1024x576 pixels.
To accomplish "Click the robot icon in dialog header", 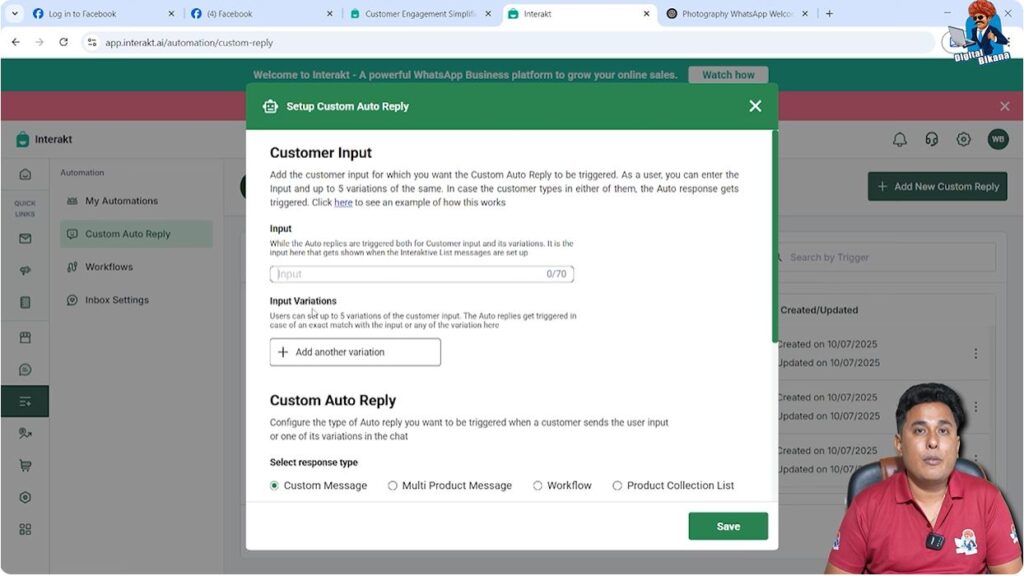I will [x=270, y=106].
